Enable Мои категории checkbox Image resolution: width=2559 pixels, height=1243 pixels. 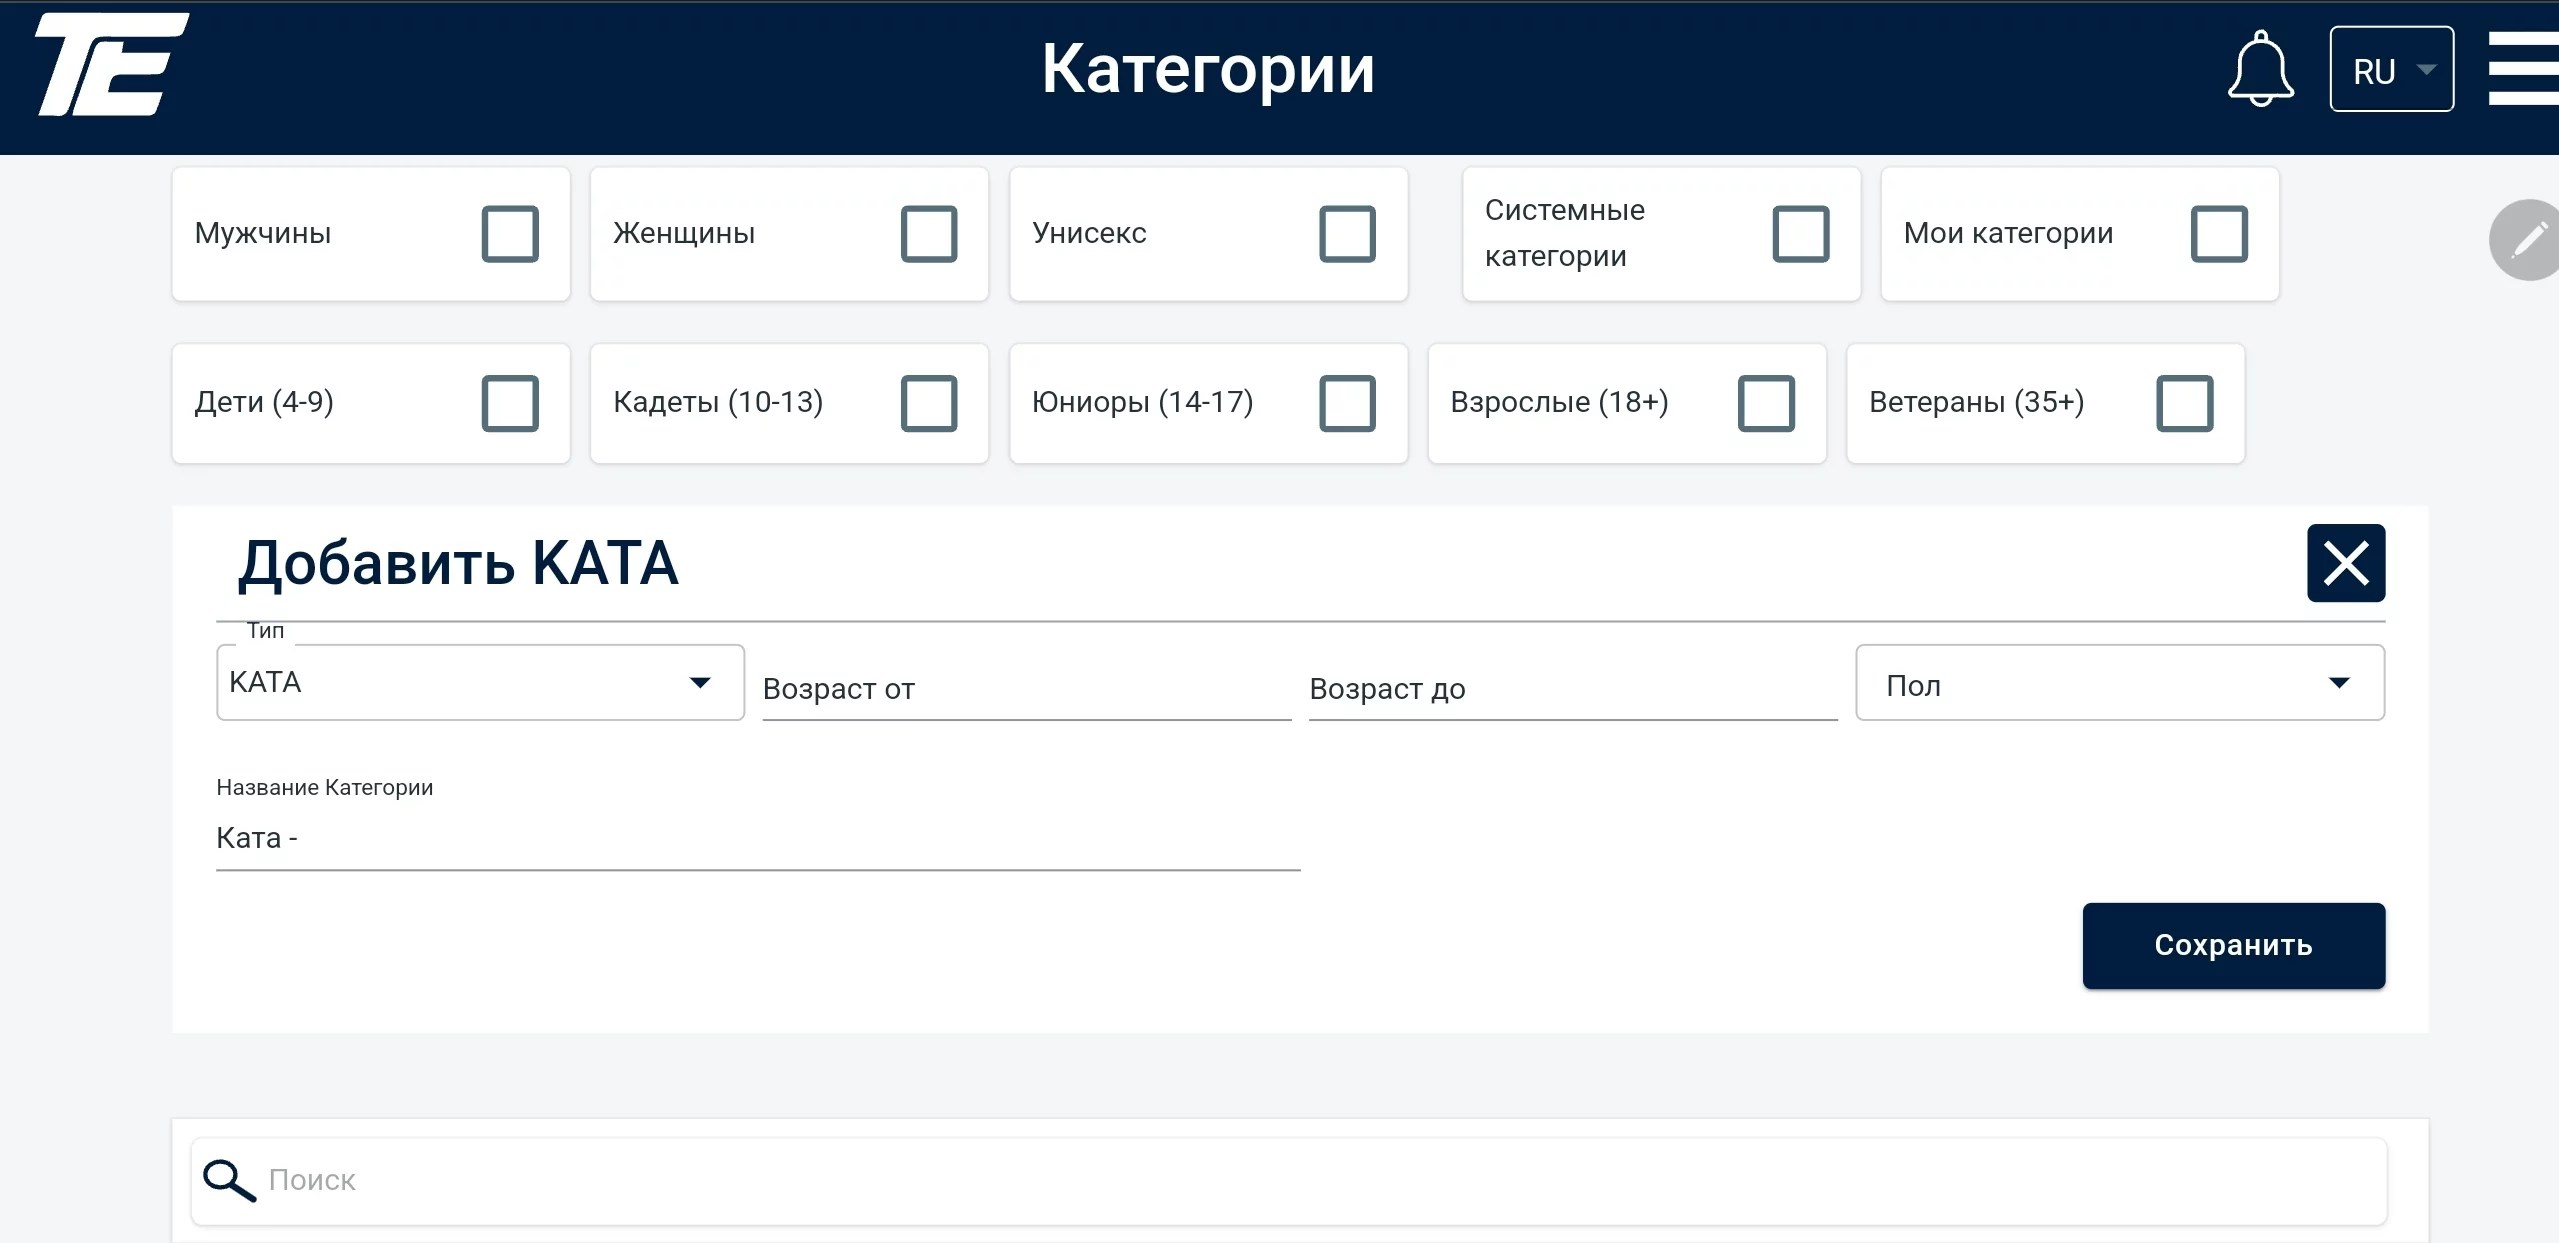(2219, 234)
